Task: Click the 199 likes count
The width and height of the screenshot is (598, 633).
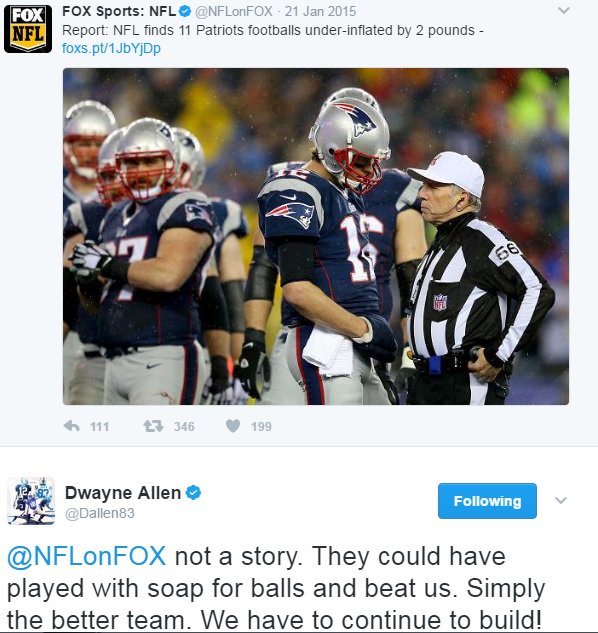Action: [x=261, y=427]
